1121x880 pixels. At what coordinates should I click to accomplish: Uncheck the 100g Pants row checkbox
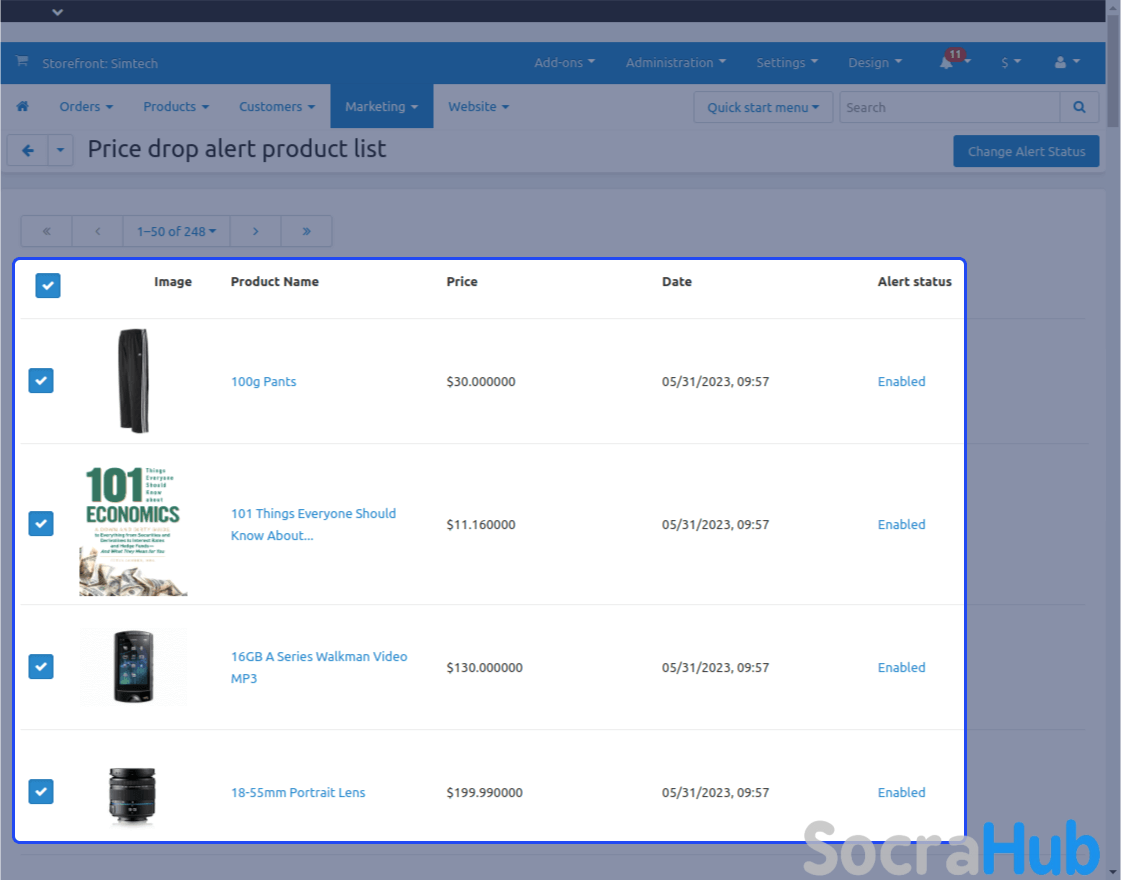click(x=41, y=381)
